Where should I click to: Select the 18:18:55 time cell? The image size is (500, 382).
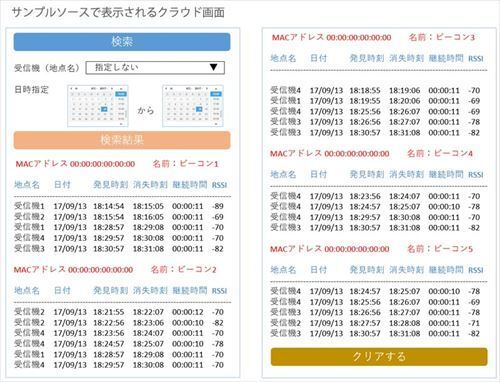(365, 90)
